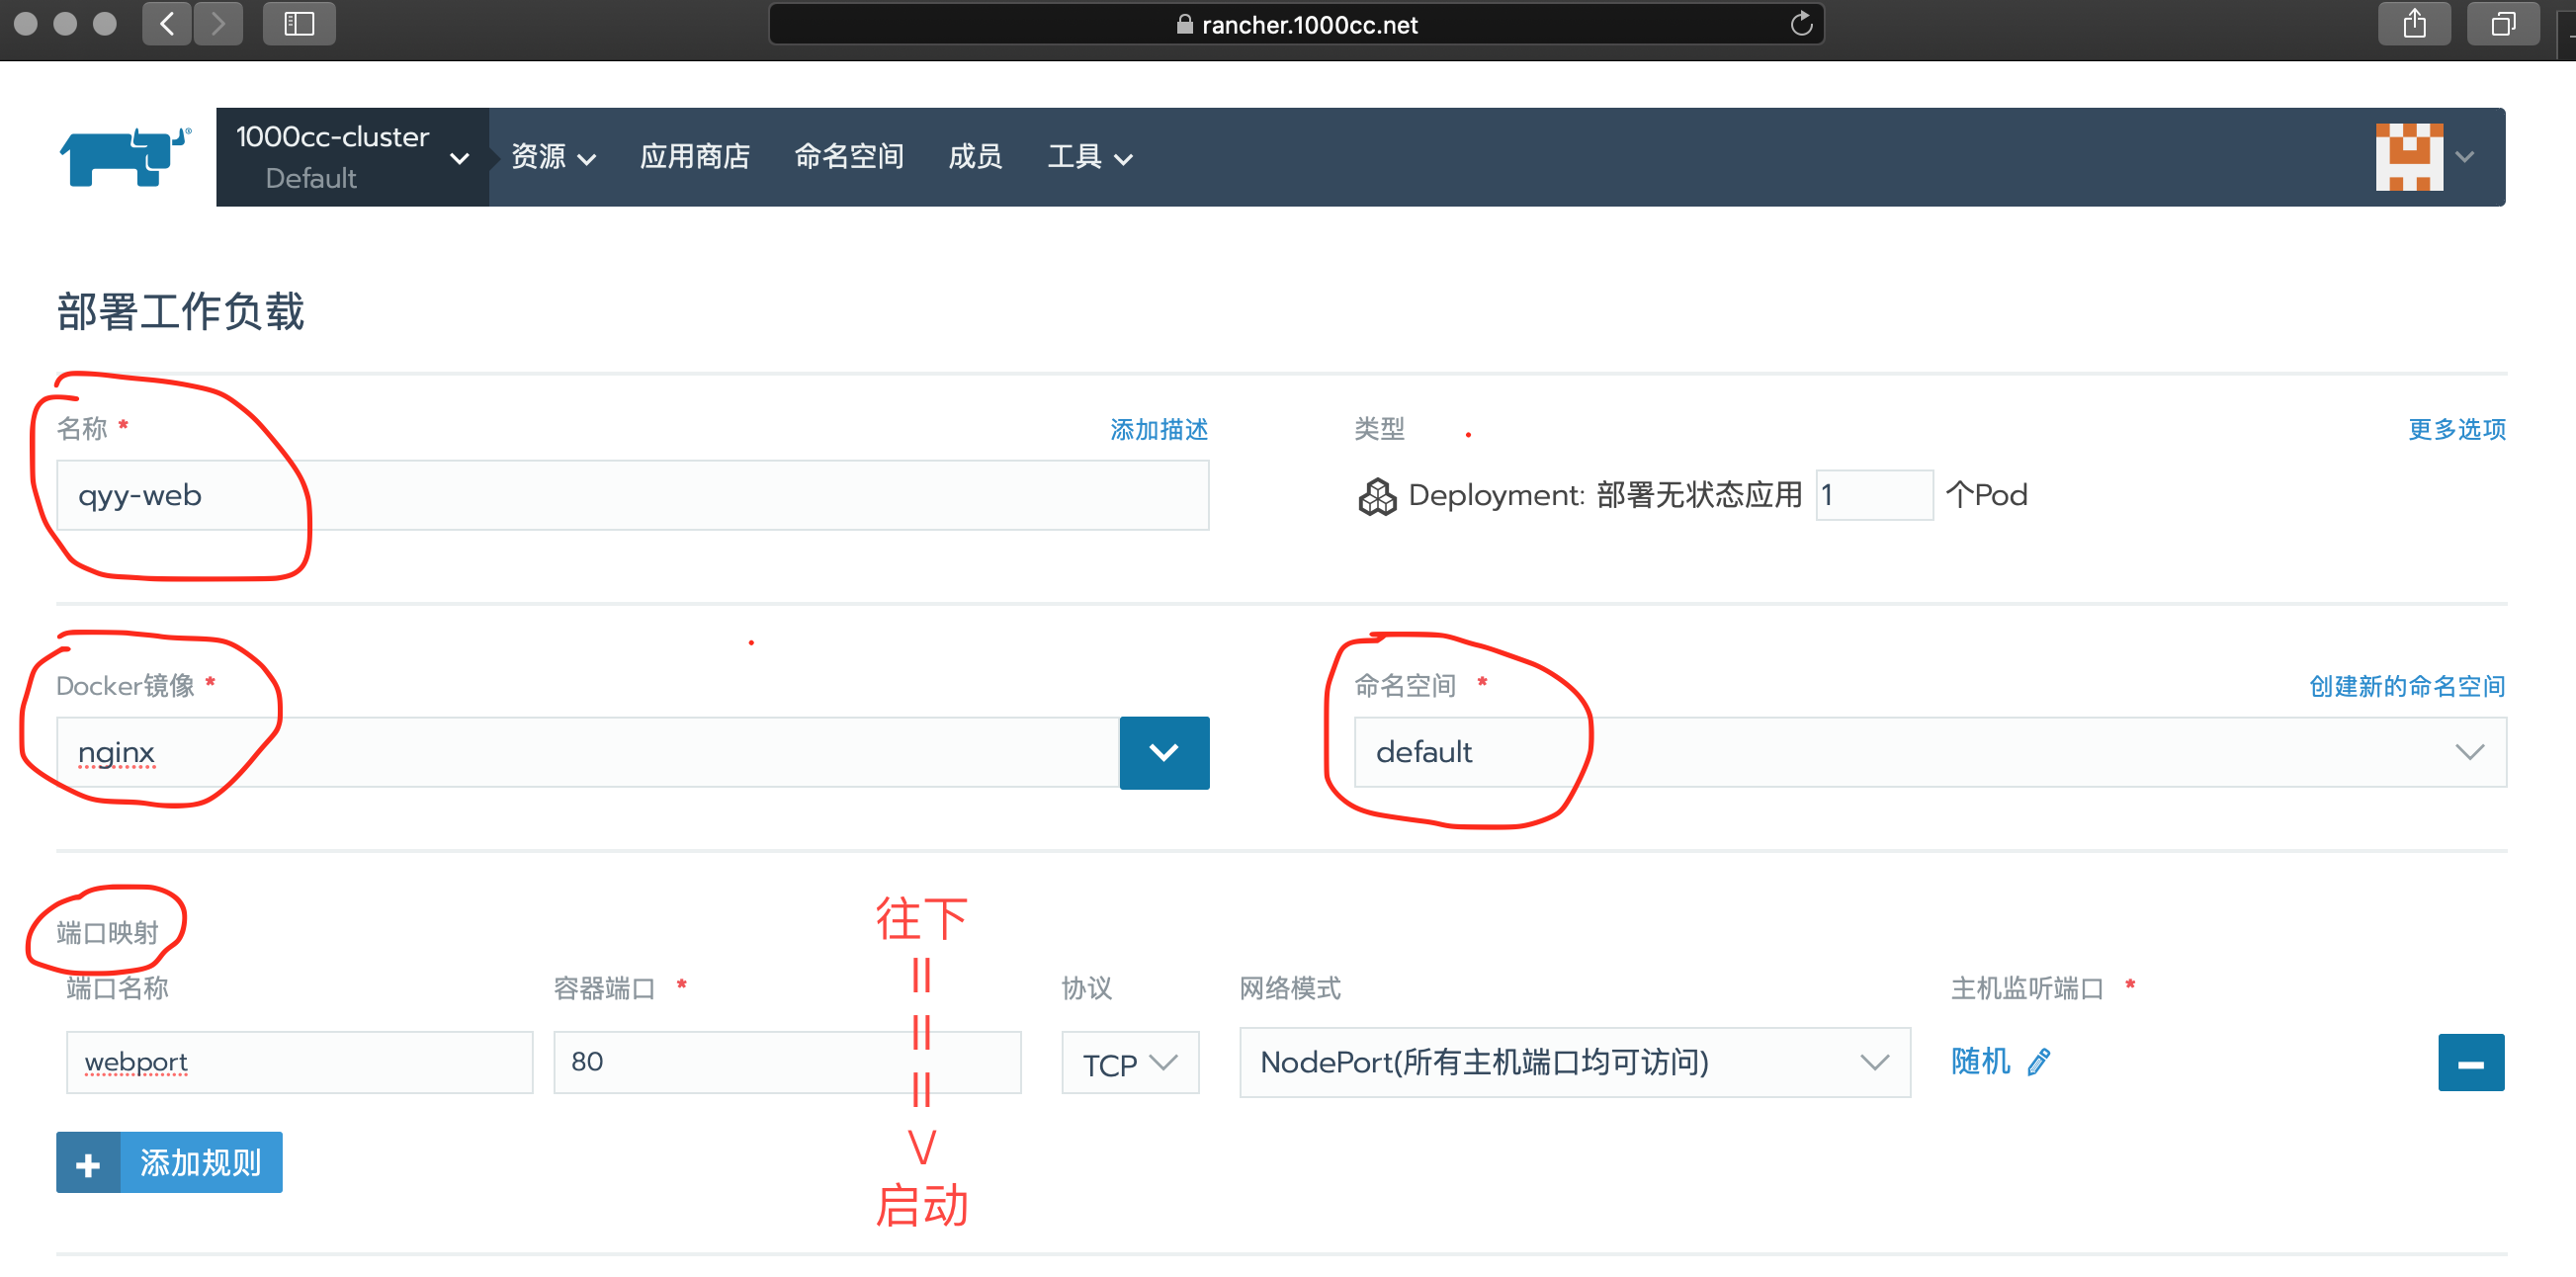Click the 类型 label
Screen dimensions: 2576x1277
point(1379,429)
